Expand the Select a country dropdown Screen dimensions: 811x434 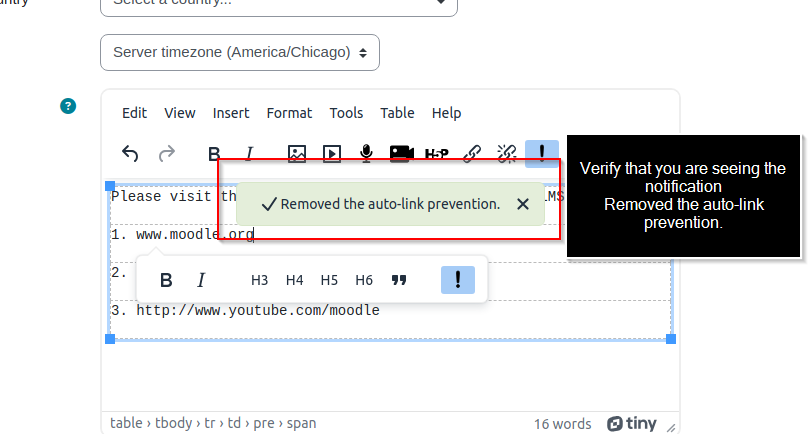tap(279, 4)
